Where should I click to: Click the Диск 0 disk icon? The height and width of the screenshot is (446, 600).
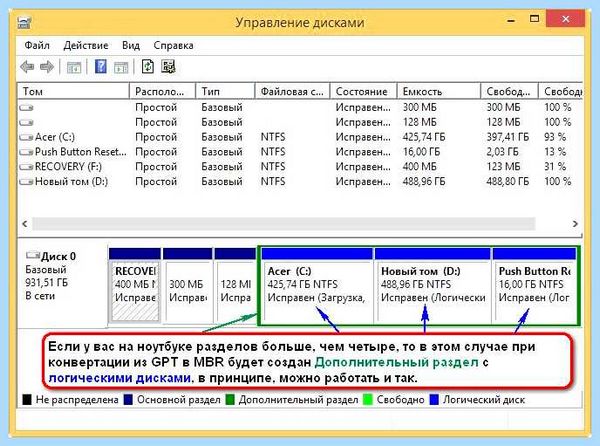33,255
